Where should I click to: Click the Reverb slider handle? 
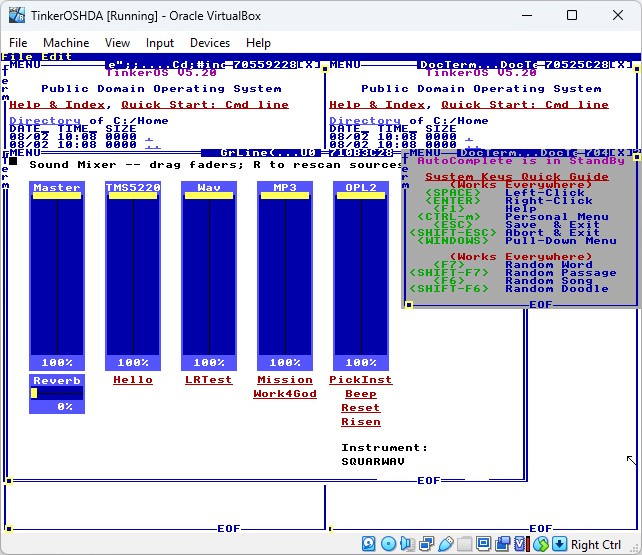[34, 393]
